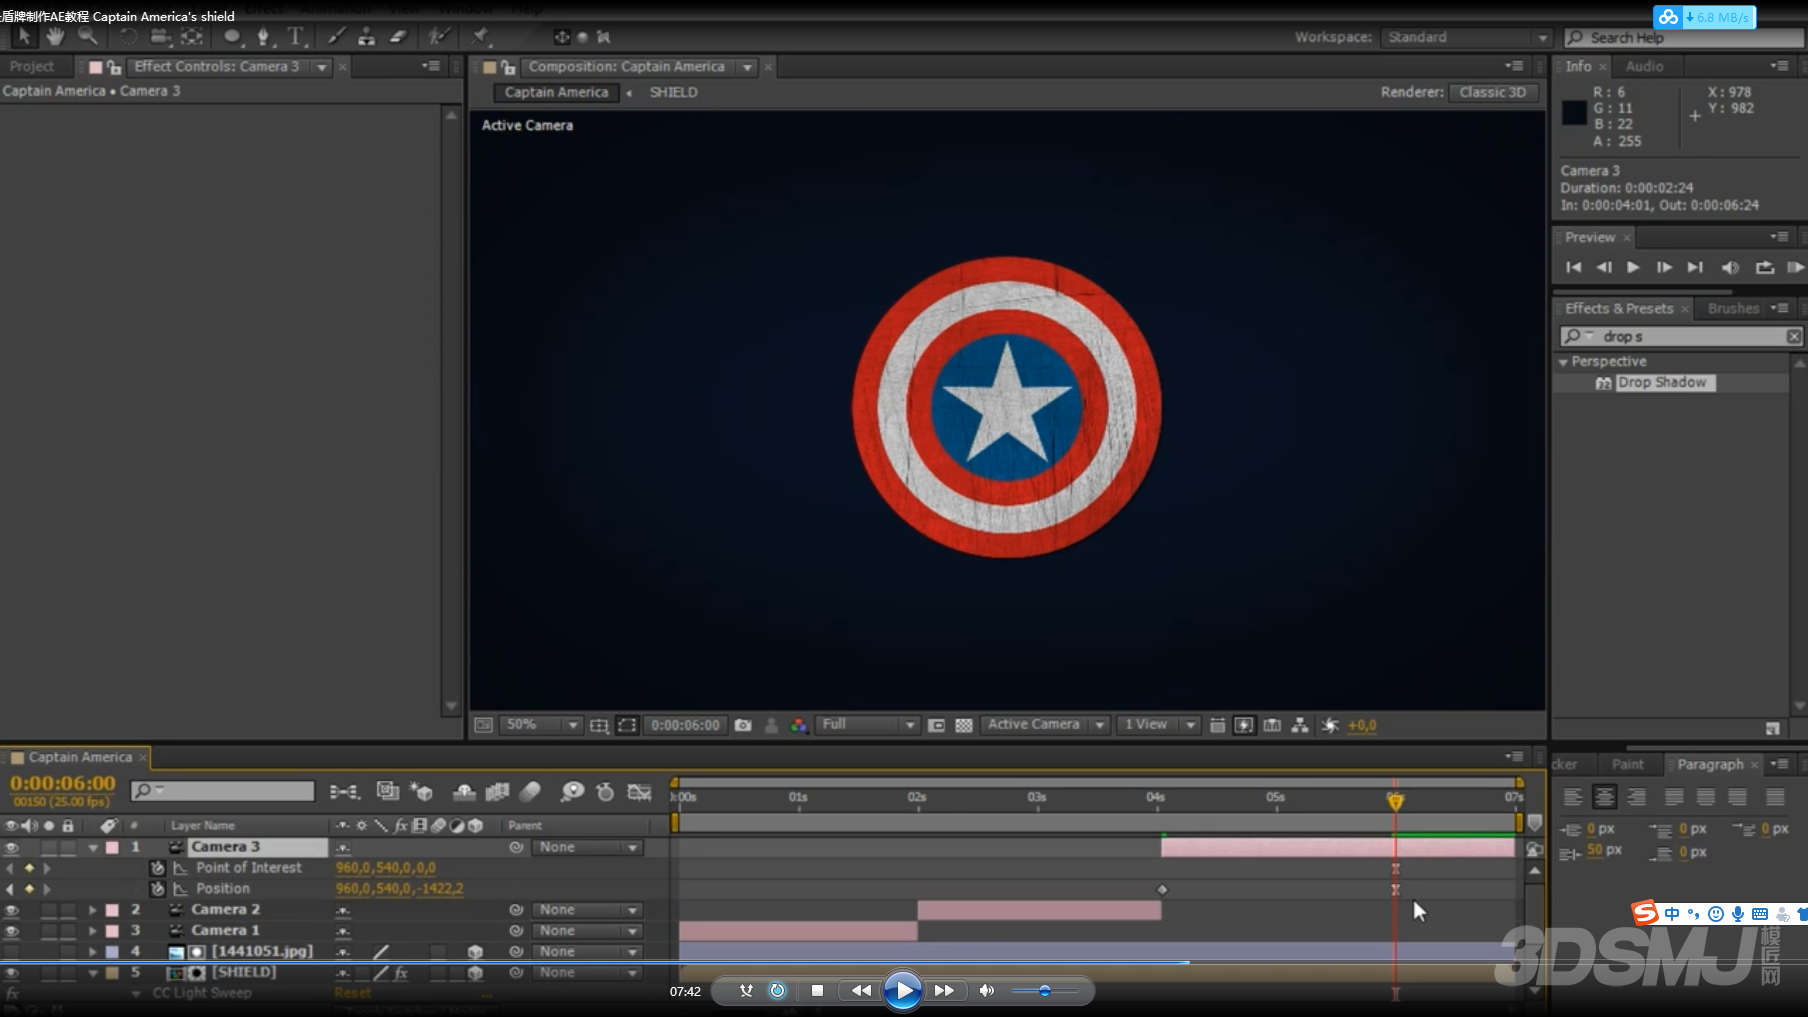Switch to the Project tab

32,66
